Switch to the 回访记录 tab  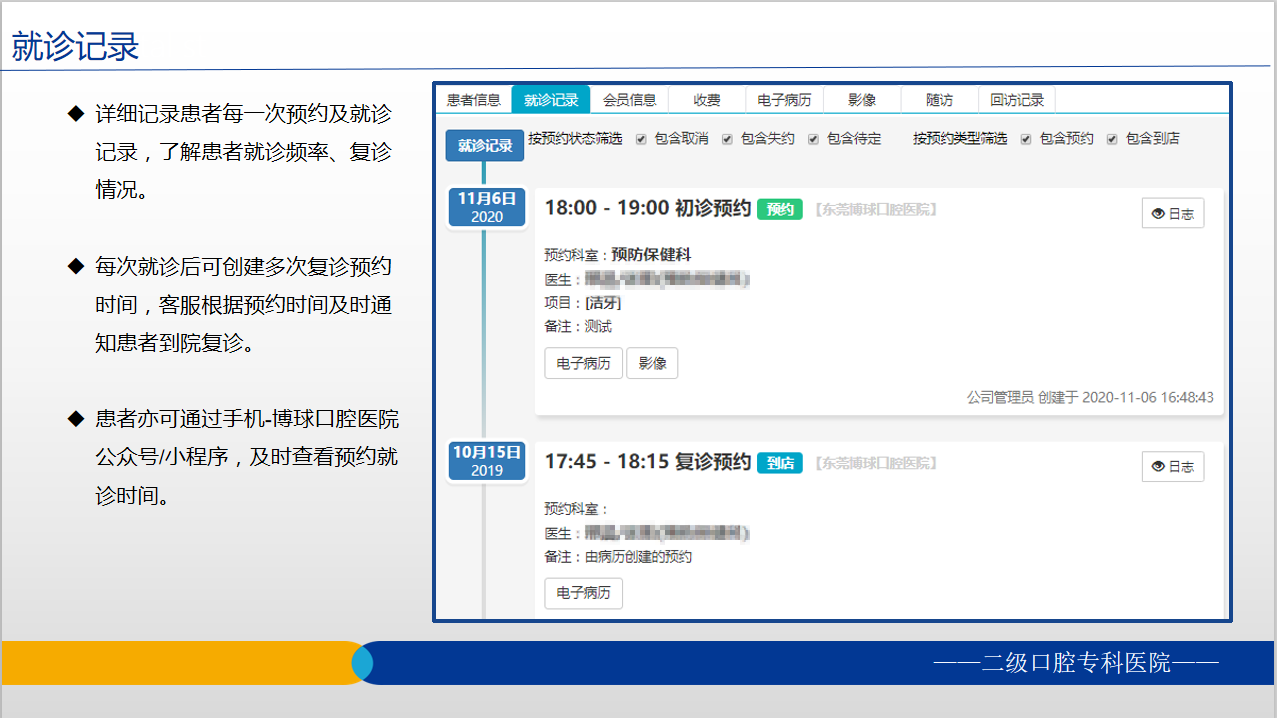click(x=1017, y=99)
